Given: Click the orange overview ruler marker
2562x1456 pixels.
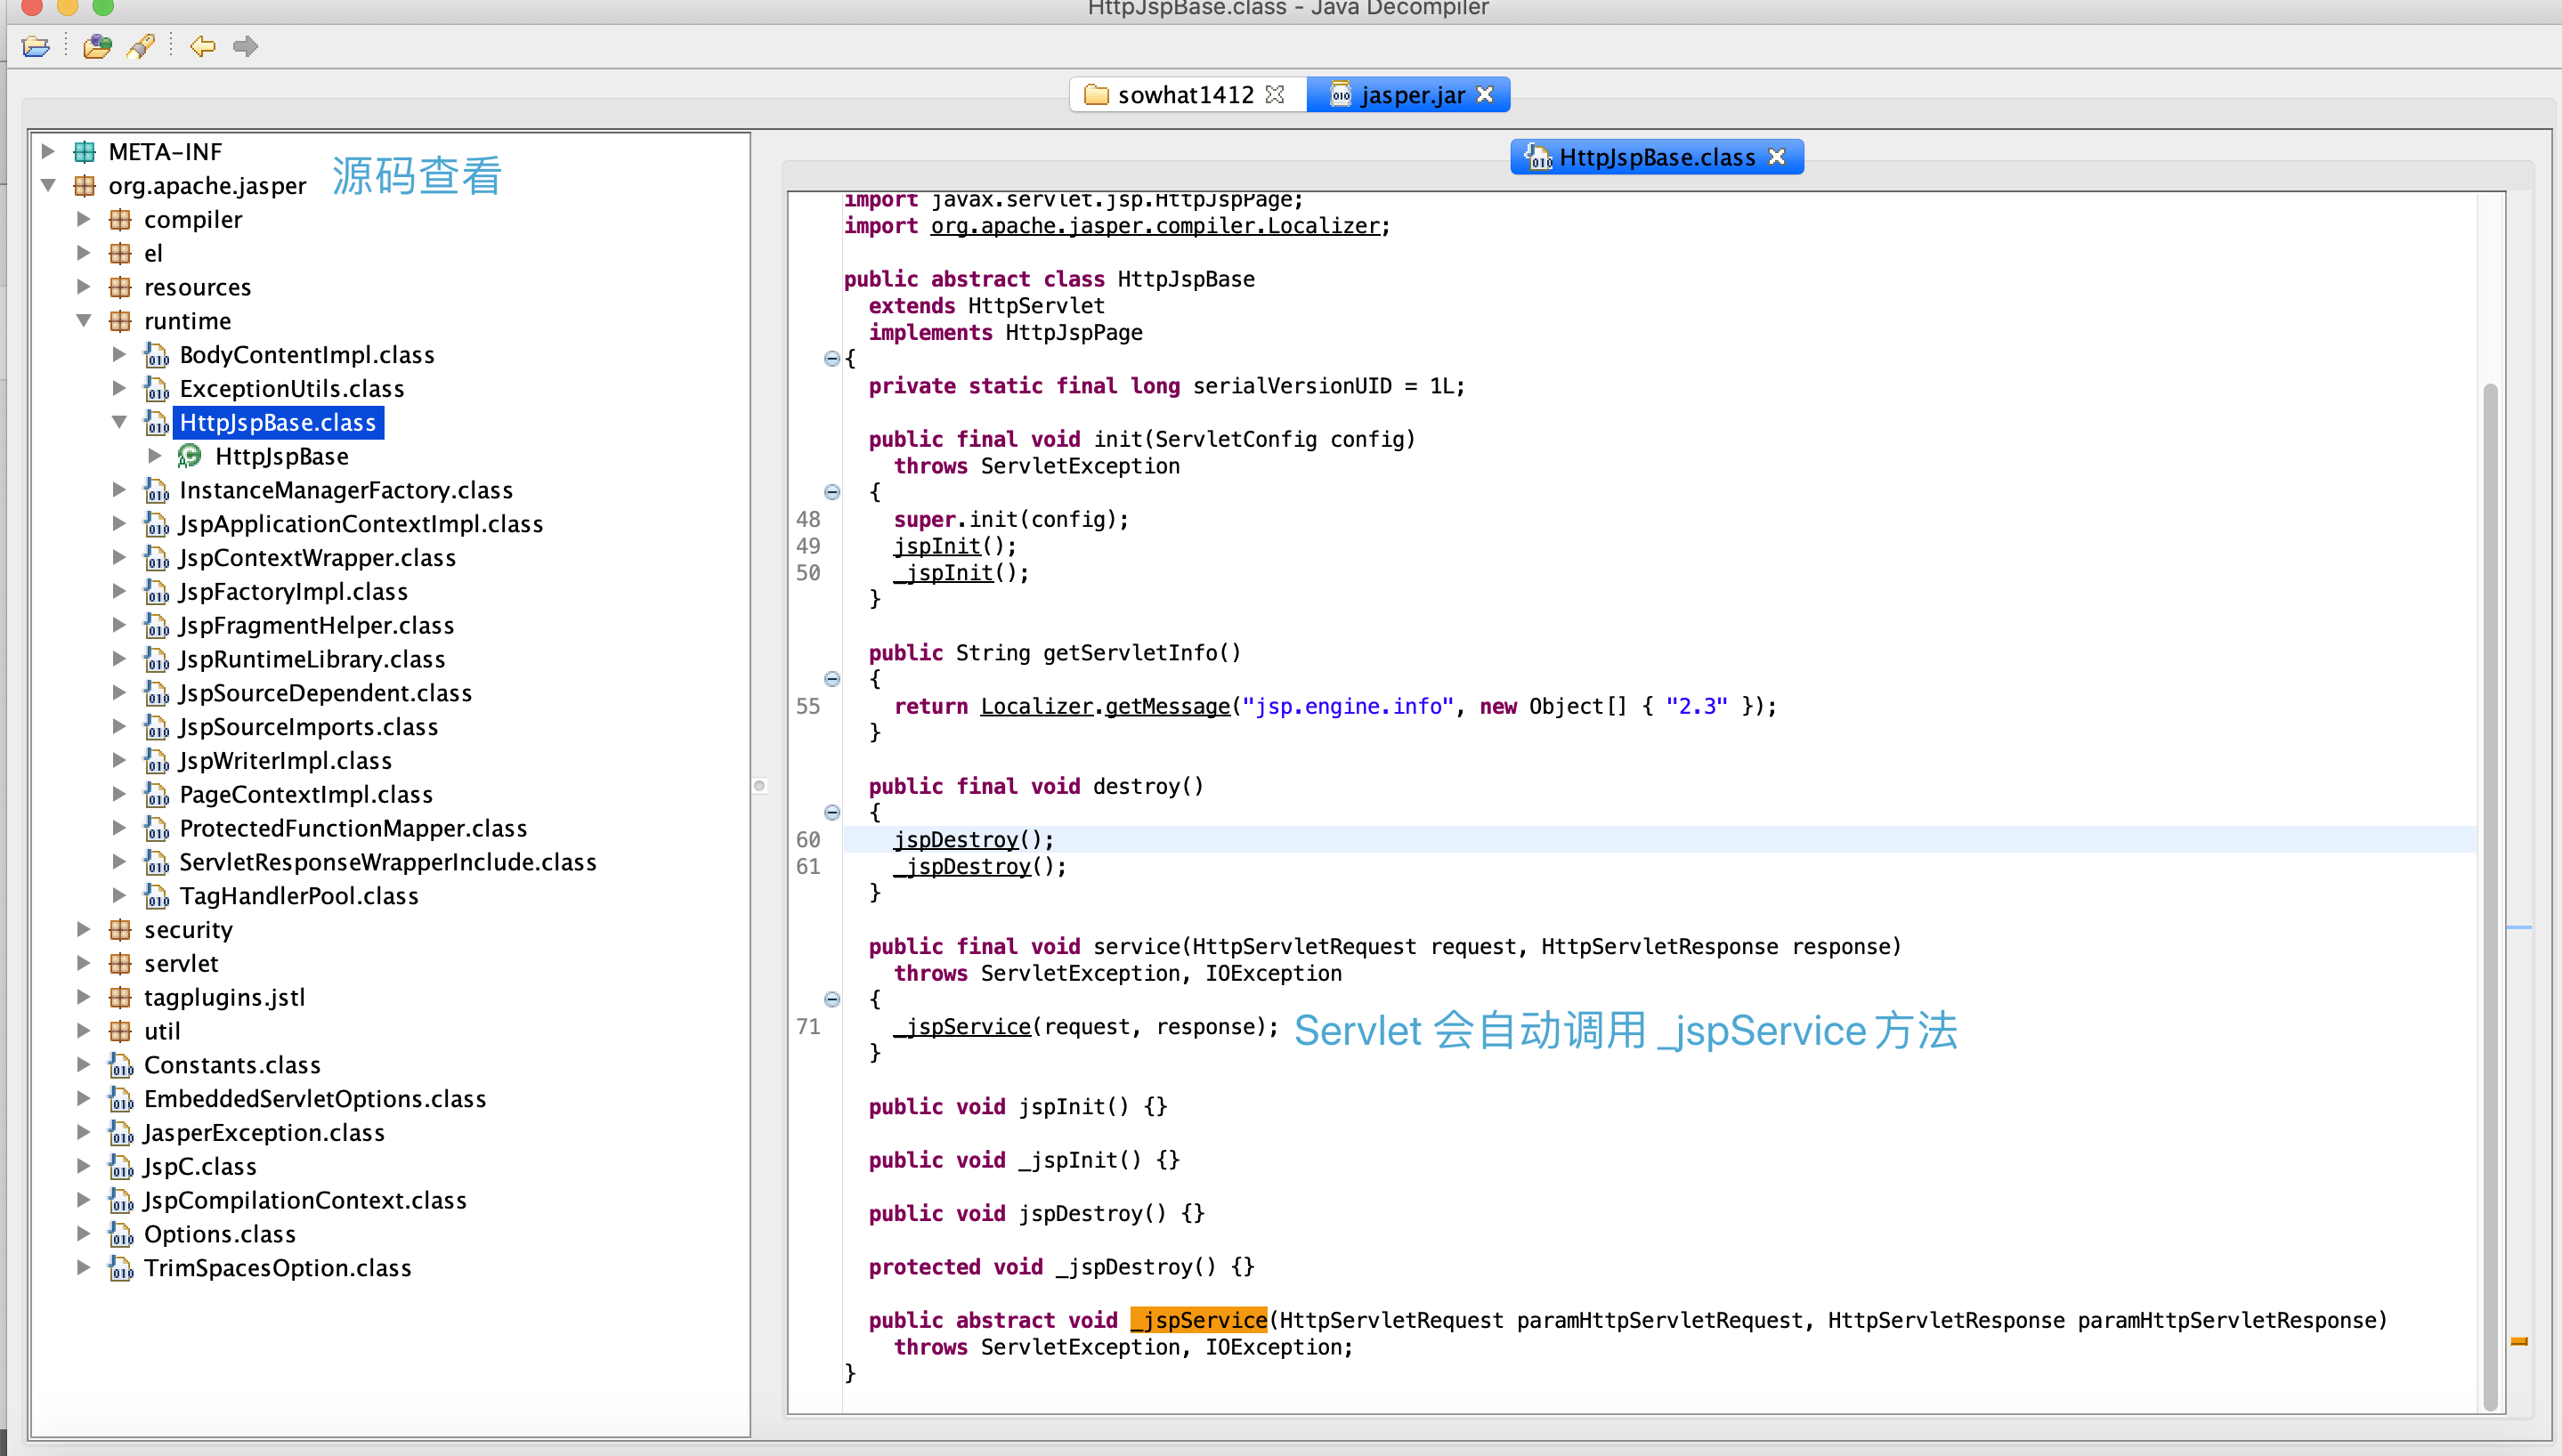Looking at the screenshot, I should pos(2519,1341).
